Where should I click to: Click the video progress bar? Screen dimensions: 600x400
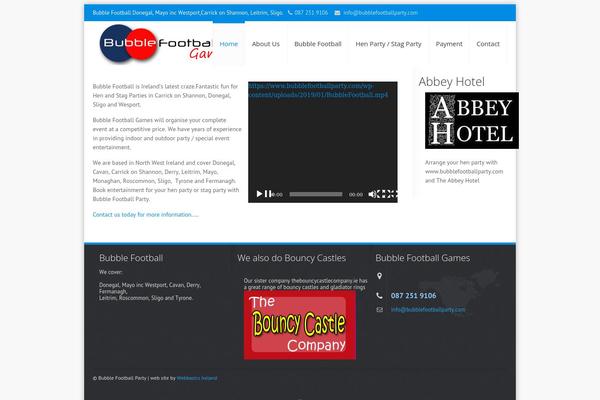click(316, 194)
